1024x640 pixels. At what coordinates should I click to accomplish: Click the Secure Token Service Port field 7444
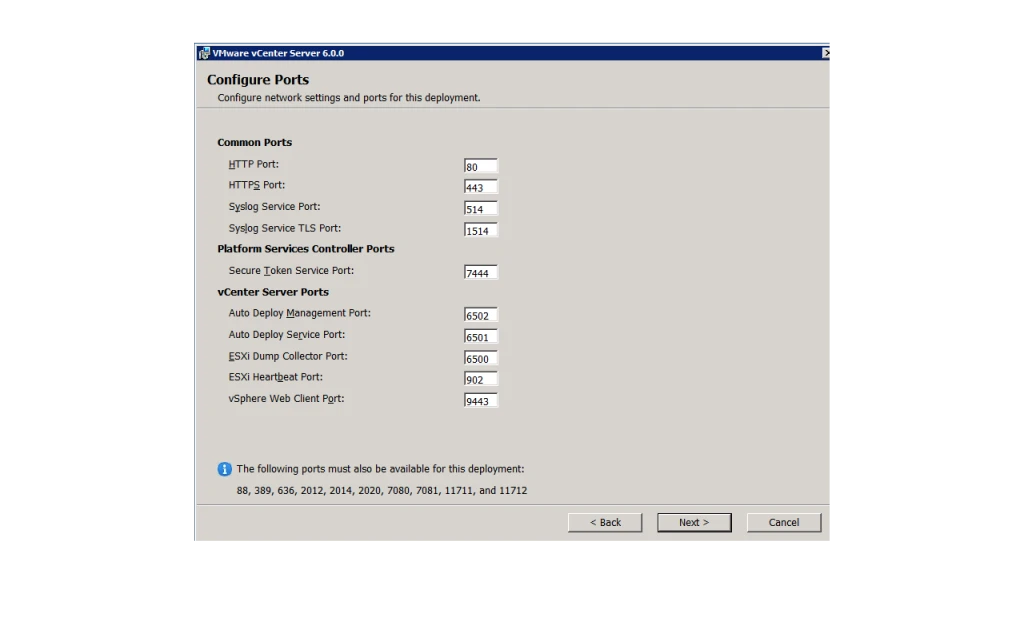tap(481, 272)
